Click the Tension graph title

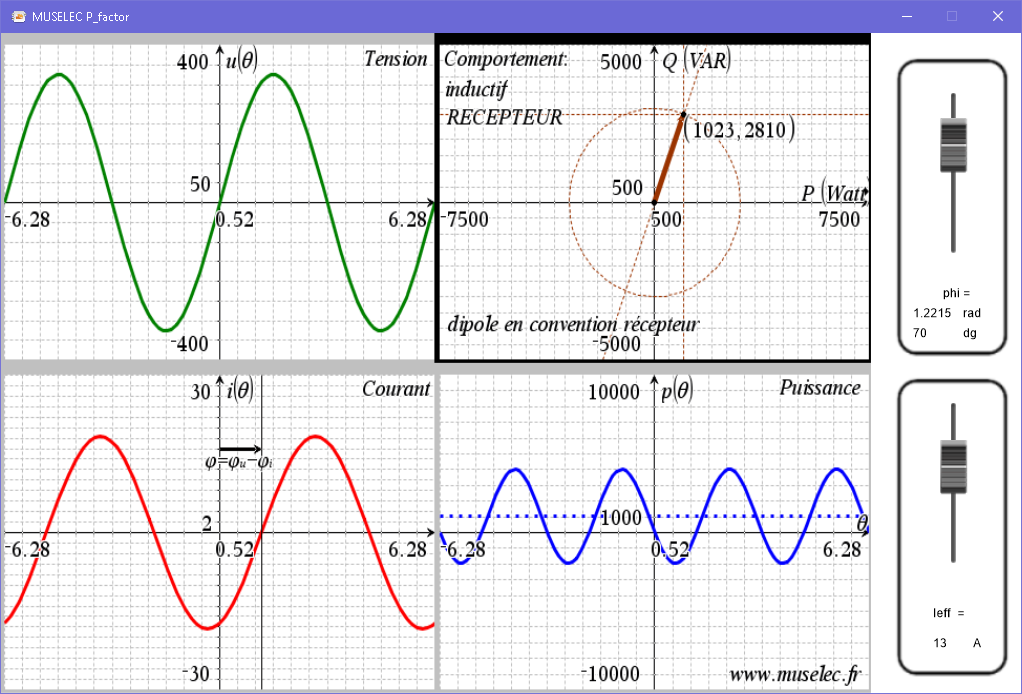point(395,59)
